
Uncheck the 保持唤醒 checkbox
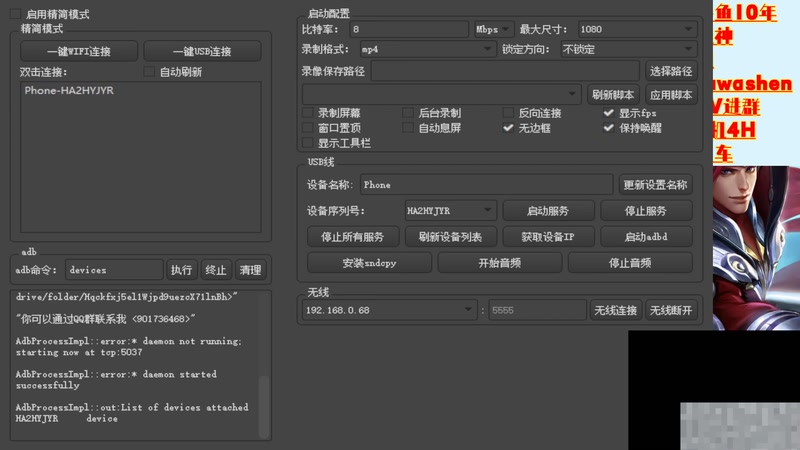(608, 128)
